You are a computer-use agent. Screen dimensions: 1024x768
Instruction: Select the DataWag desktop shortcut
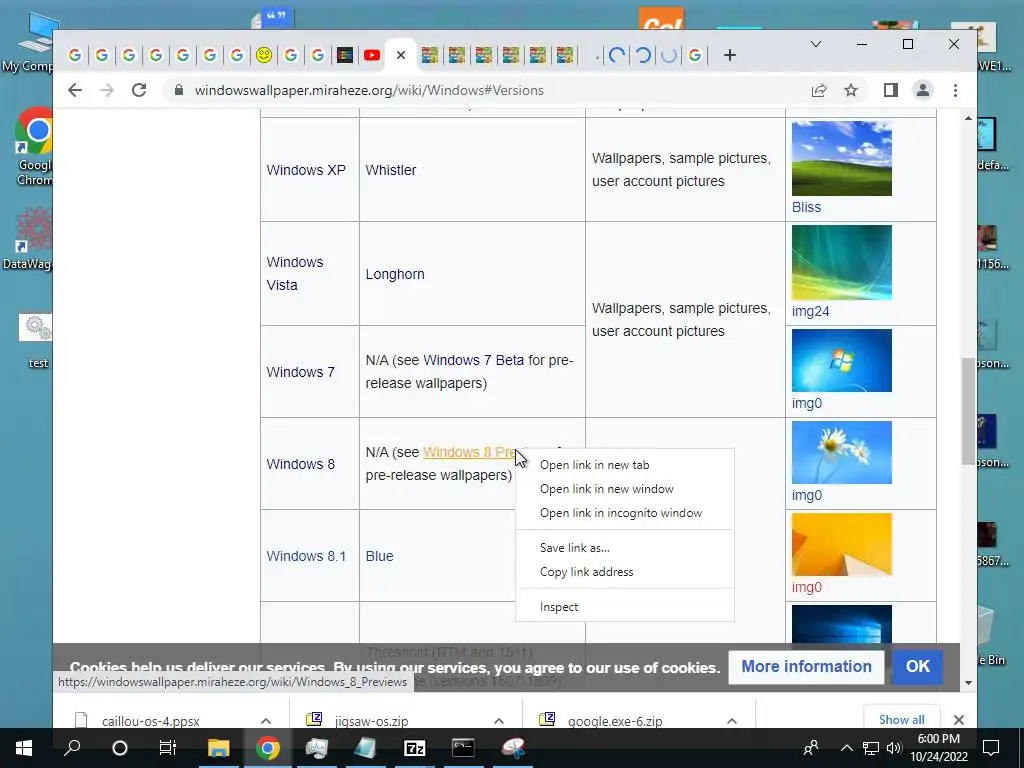click(x=27, y=238)
